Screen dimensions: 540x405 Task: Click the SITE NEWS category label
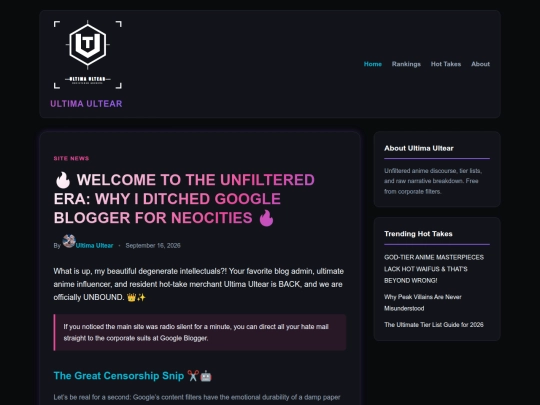(x=71, y=158)
